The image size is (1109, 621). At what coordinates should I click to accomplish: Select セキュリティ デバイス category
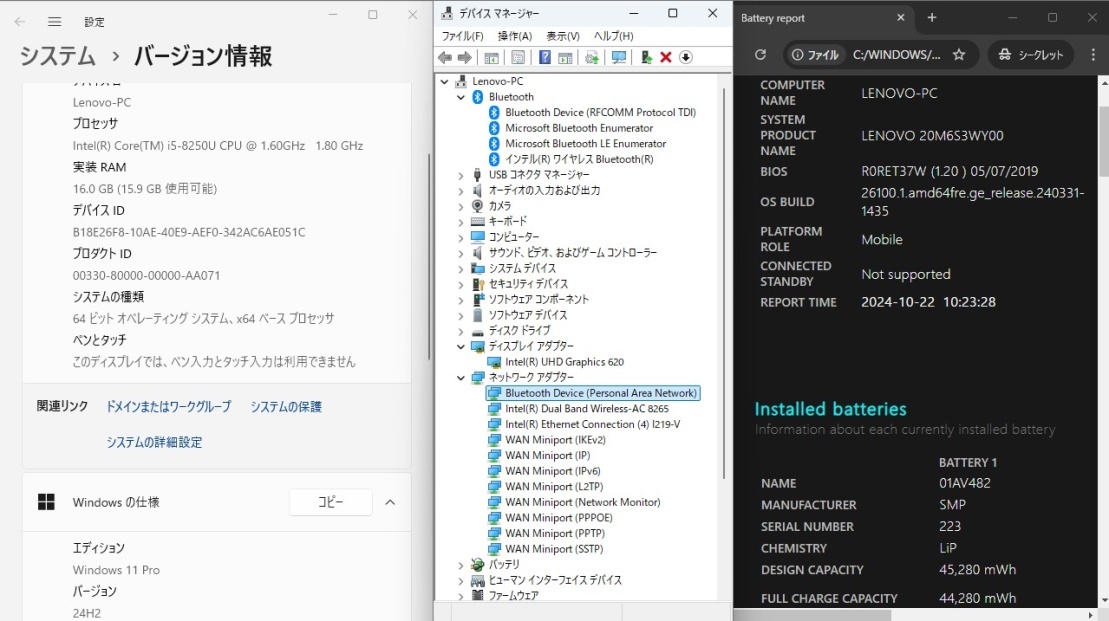528,284
